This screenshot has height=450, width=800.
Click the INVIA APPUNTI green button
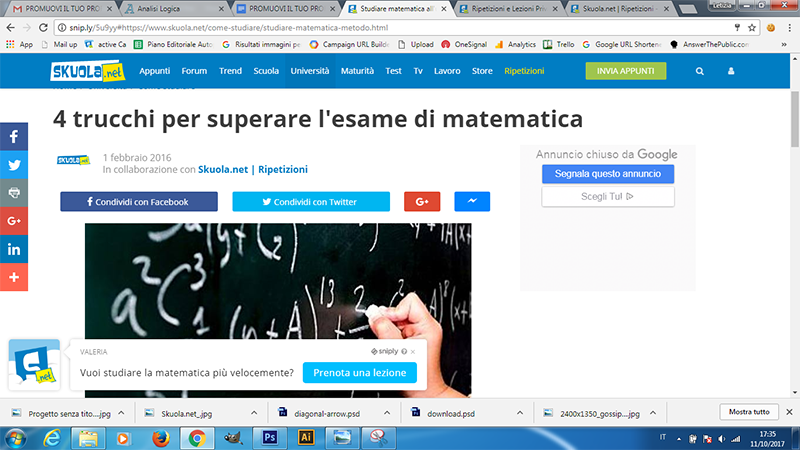[x=625, y=71]
